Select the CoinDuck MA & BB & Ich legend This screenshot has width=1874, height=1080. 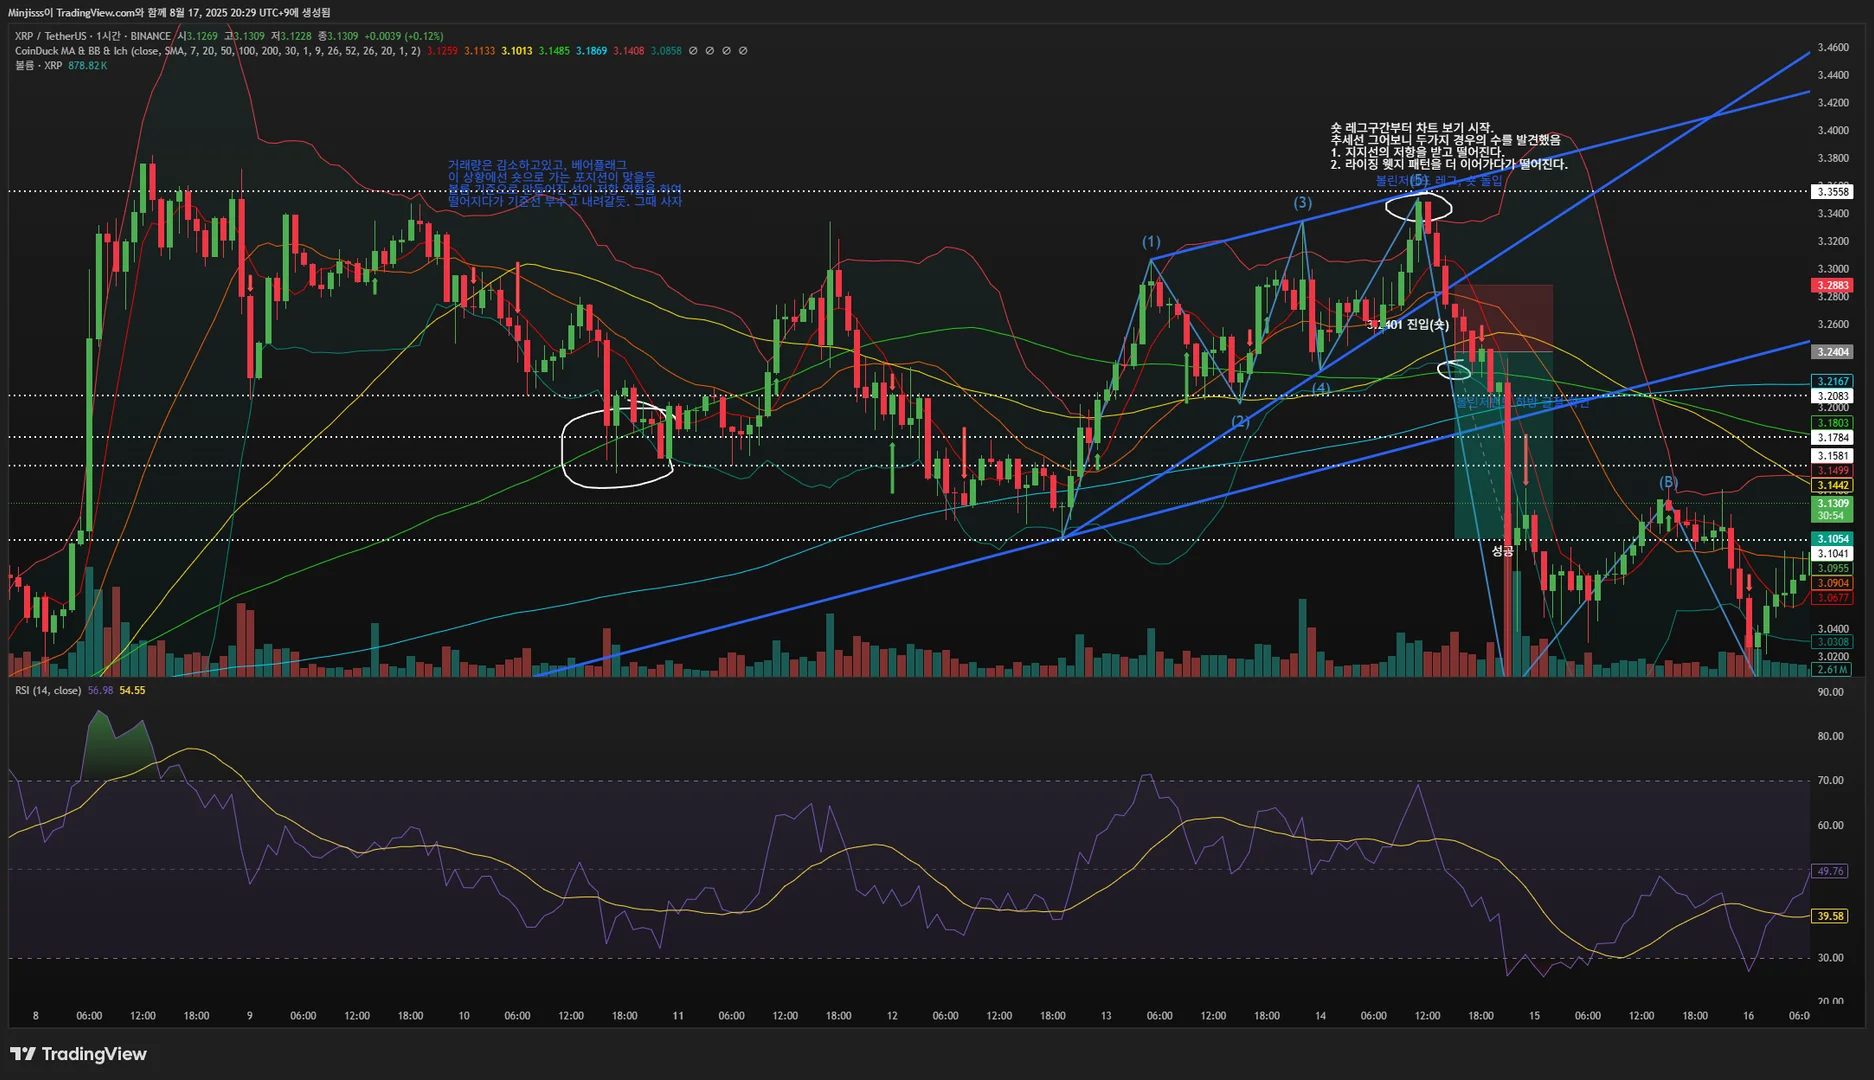(217, 51)
